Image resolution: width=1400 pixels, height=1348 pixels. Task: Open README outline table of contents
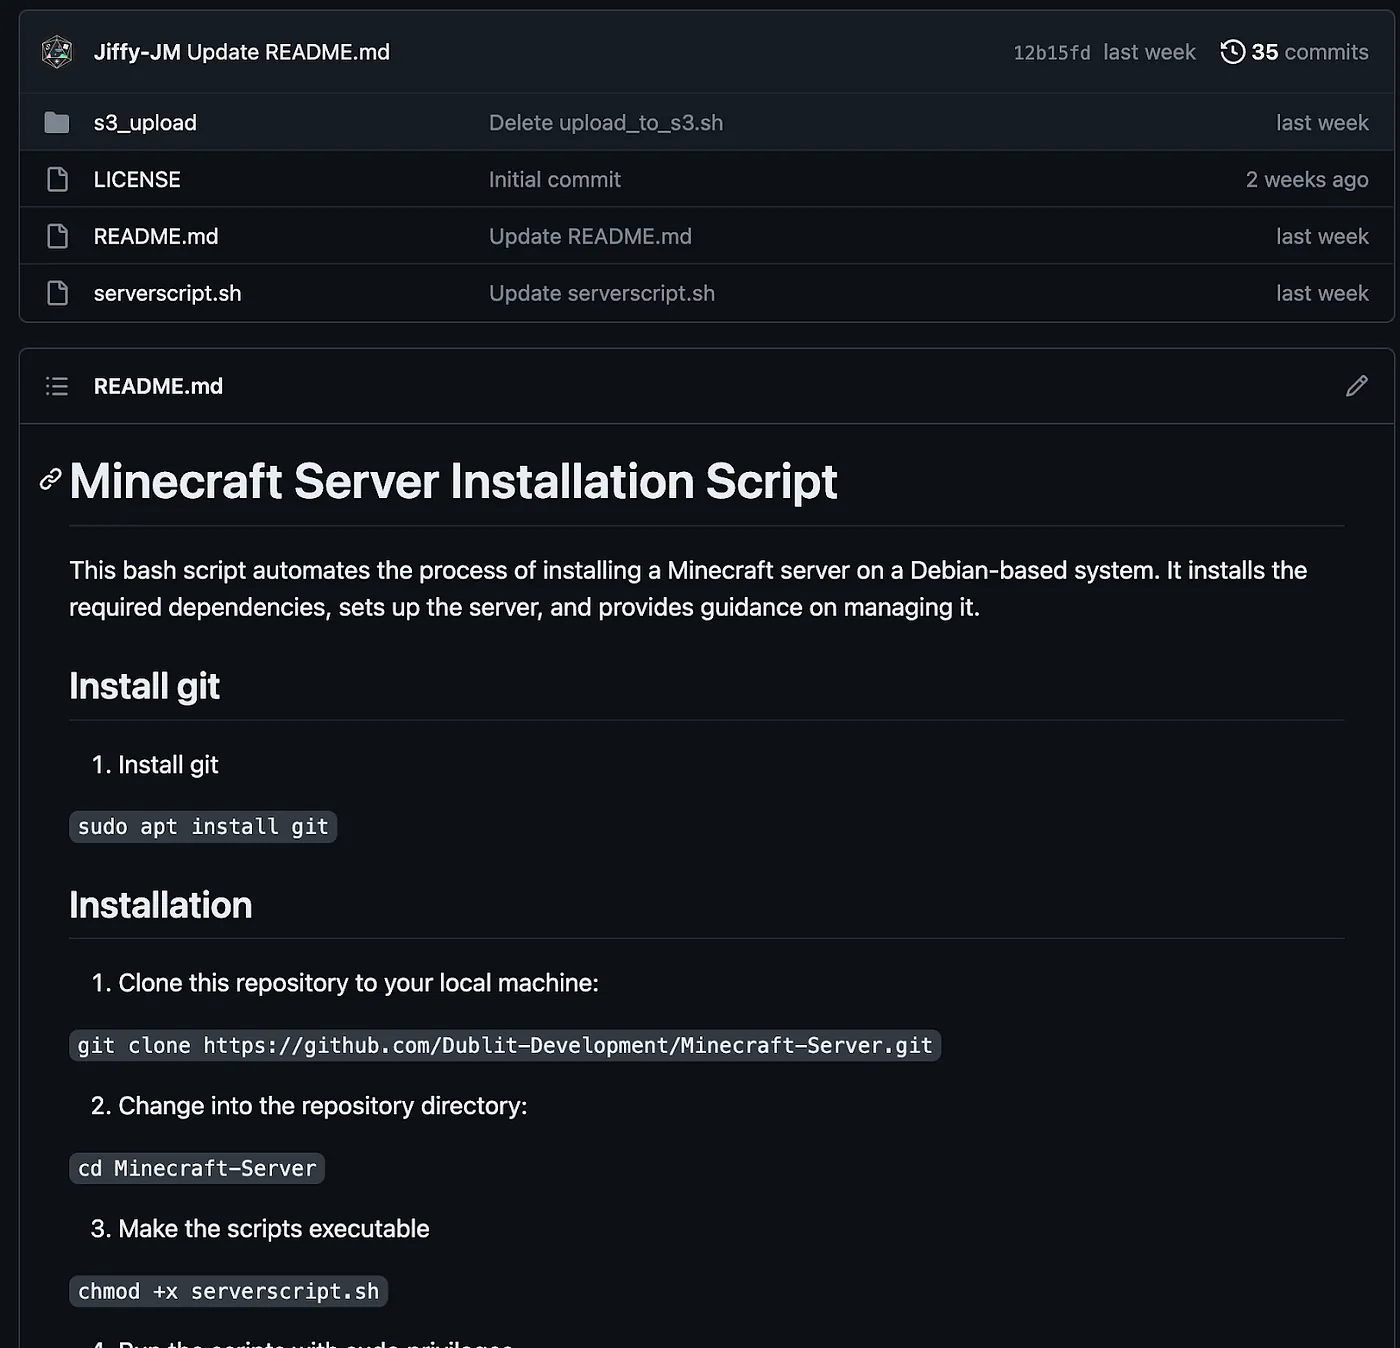click(57, 386)
